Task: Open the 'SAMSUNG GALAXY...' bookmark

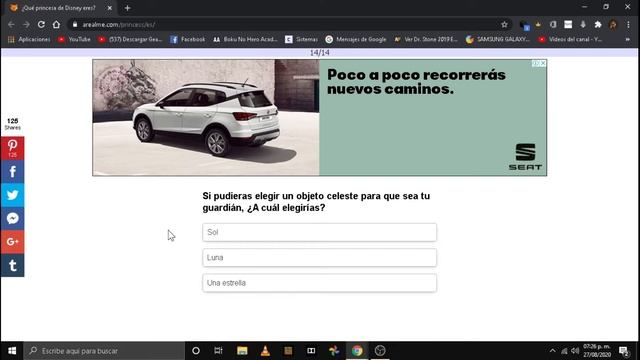Action: [498, 39]
